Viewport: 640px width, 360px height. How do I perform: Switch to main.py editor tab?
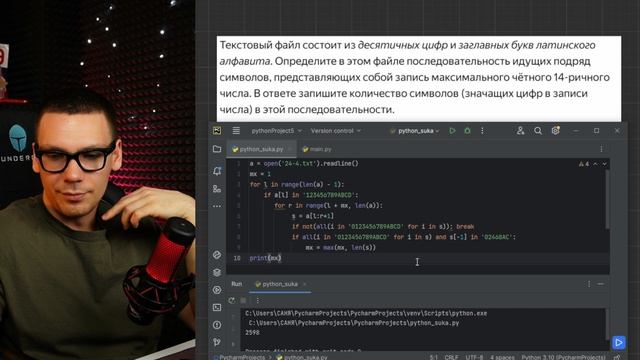point(317,149)
